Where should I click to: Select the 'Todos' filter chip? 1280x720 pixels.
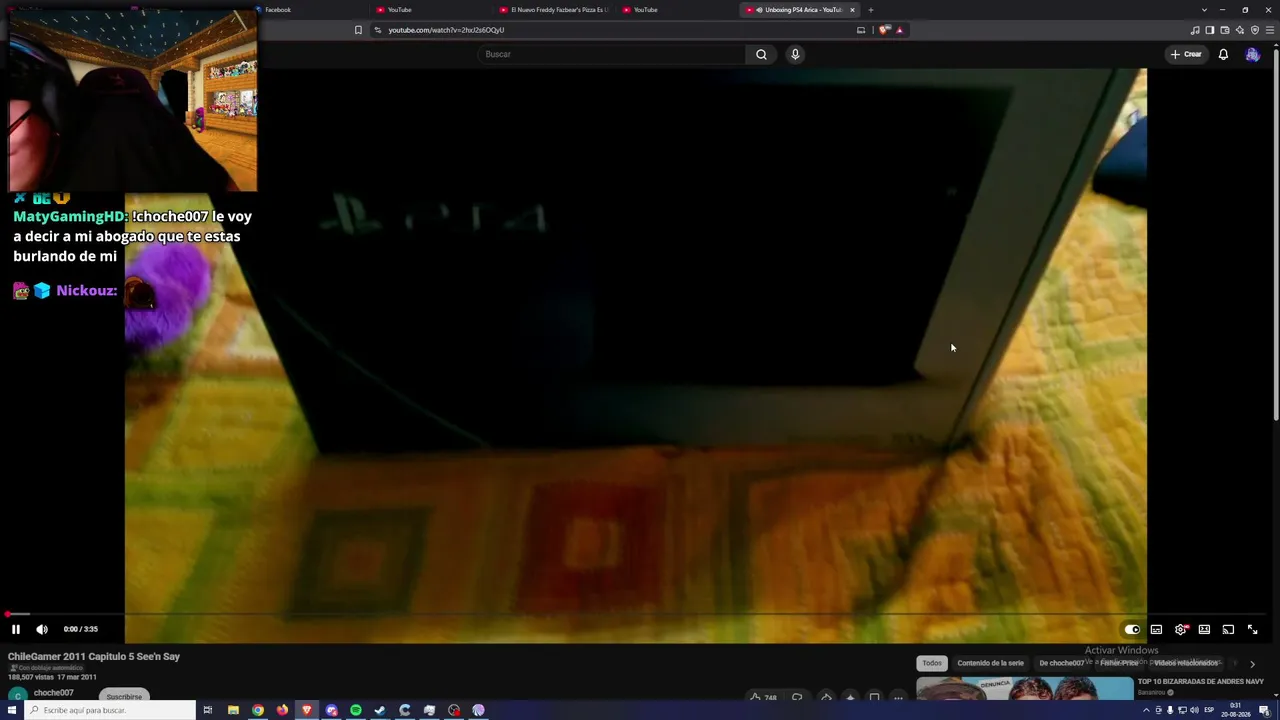click(x=932, y=663)
